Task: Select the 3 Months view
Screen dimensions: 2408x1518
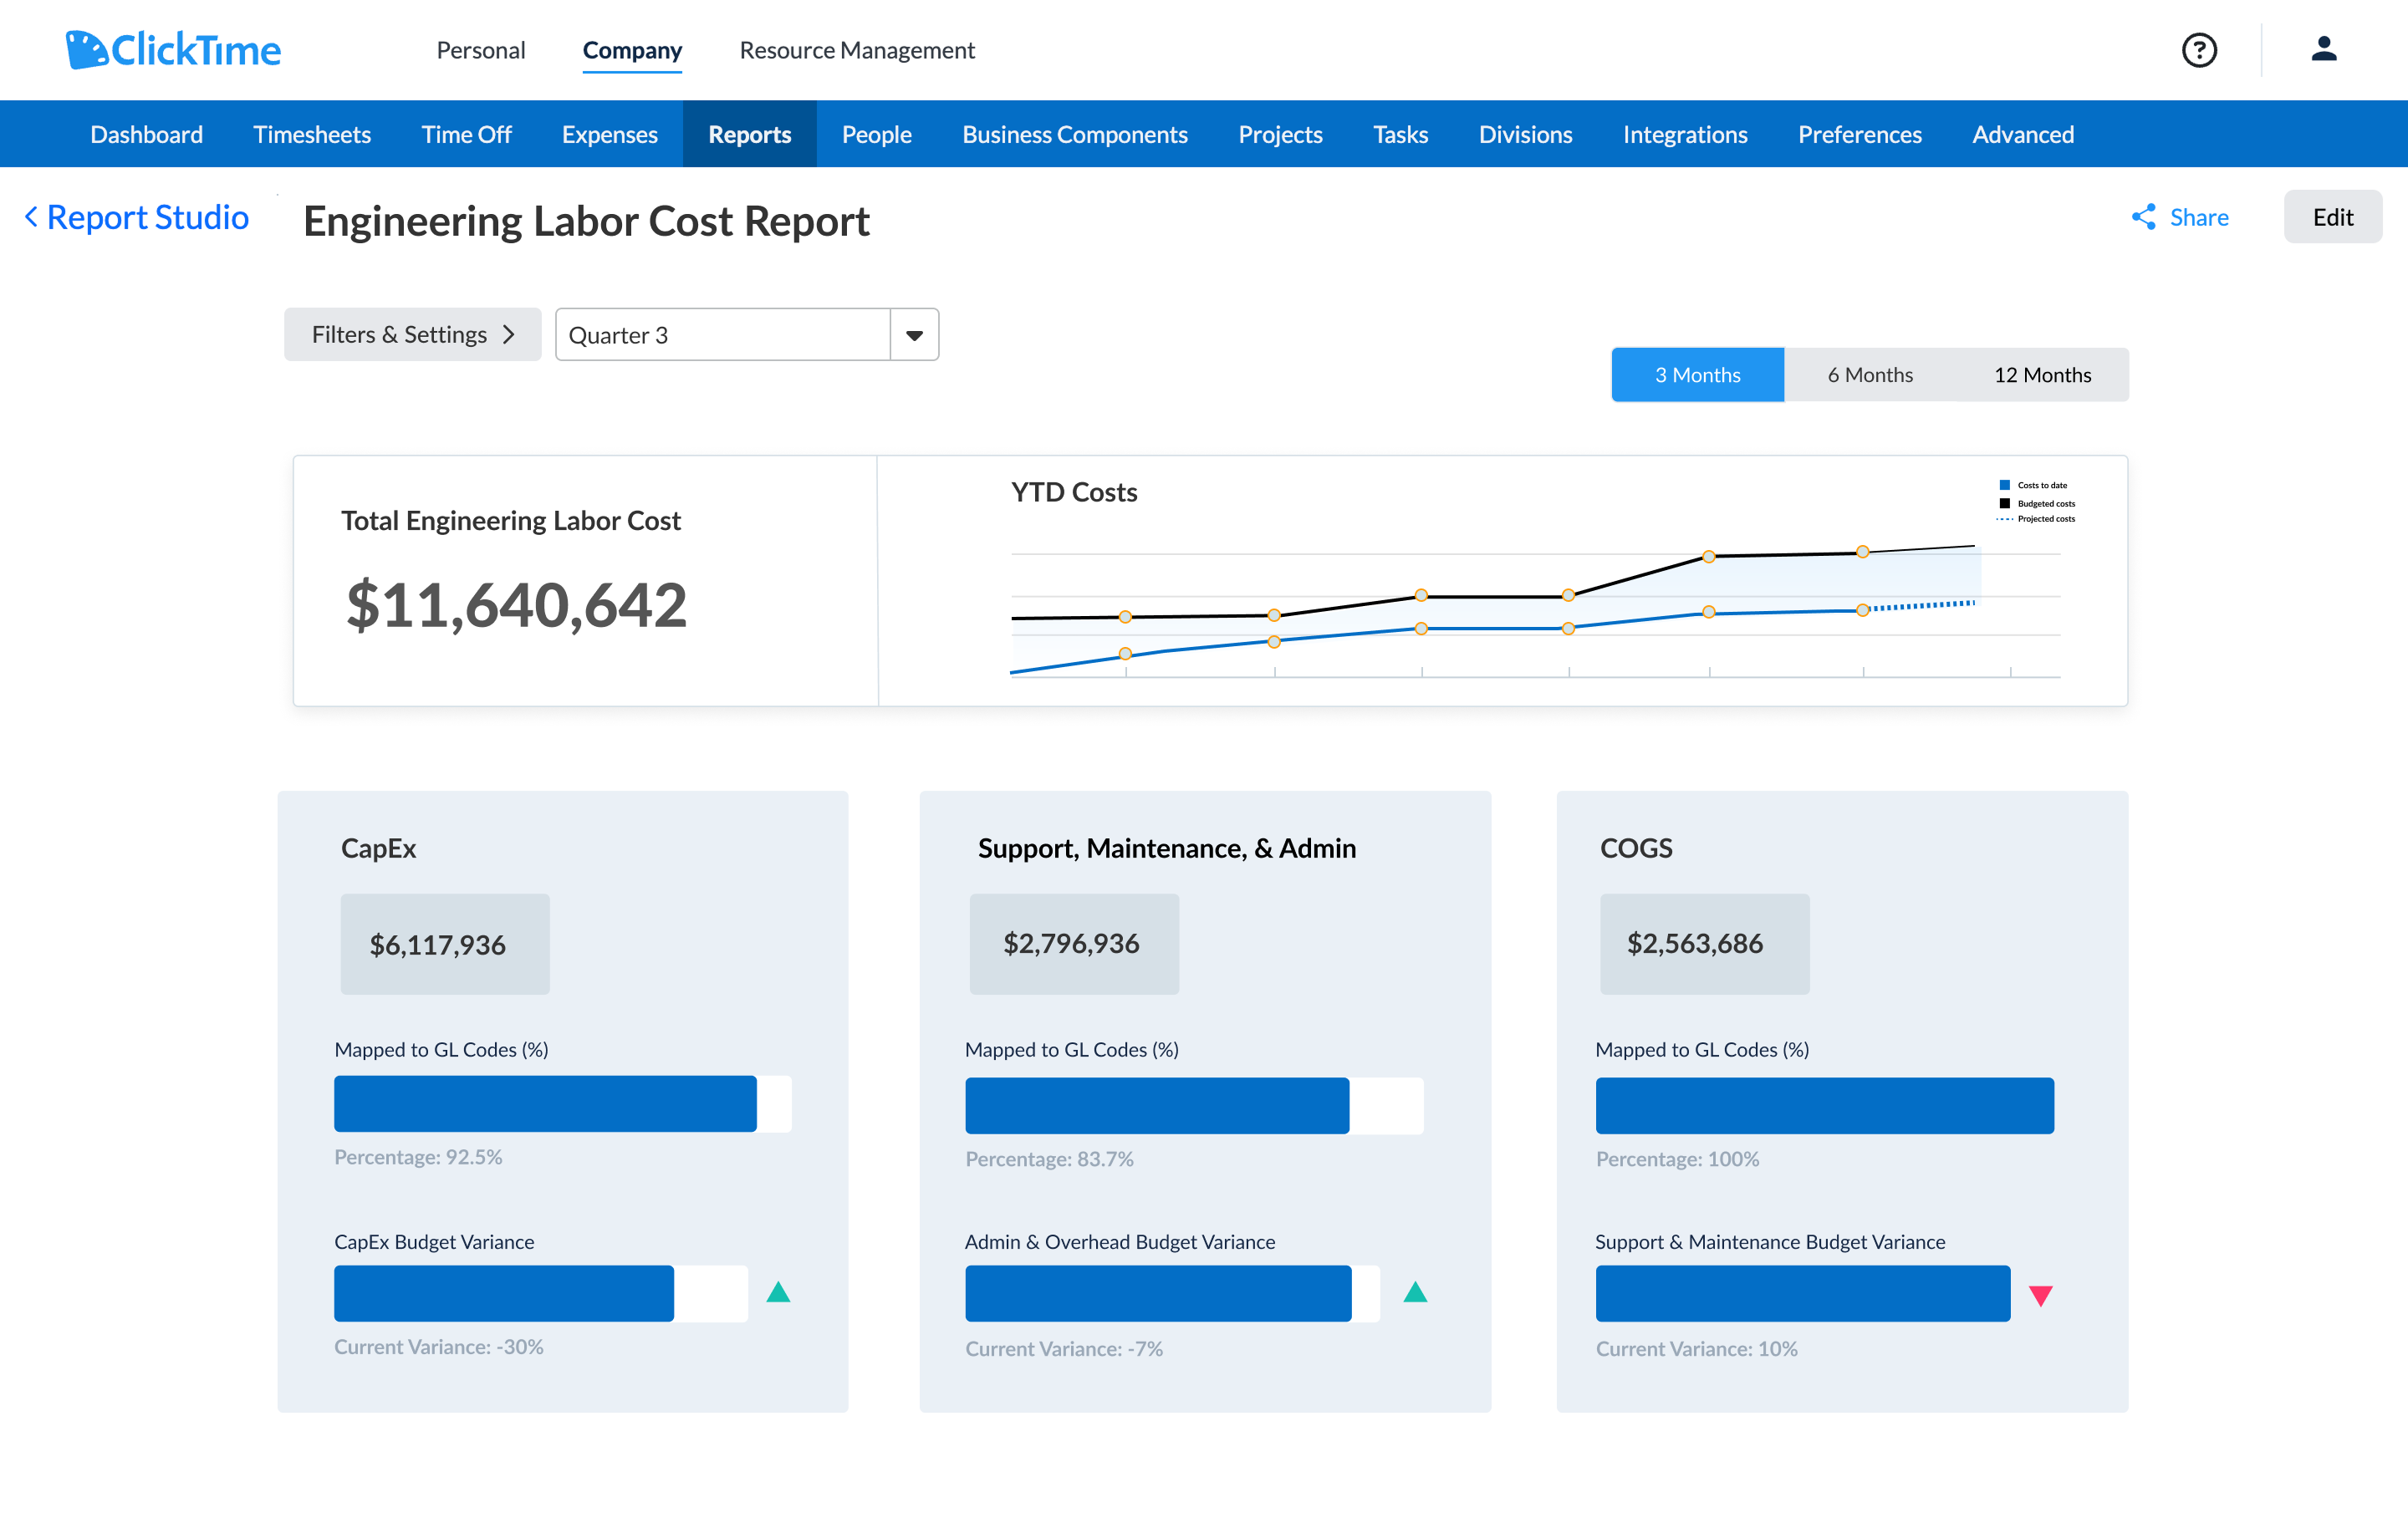Action: point(1697,374)
